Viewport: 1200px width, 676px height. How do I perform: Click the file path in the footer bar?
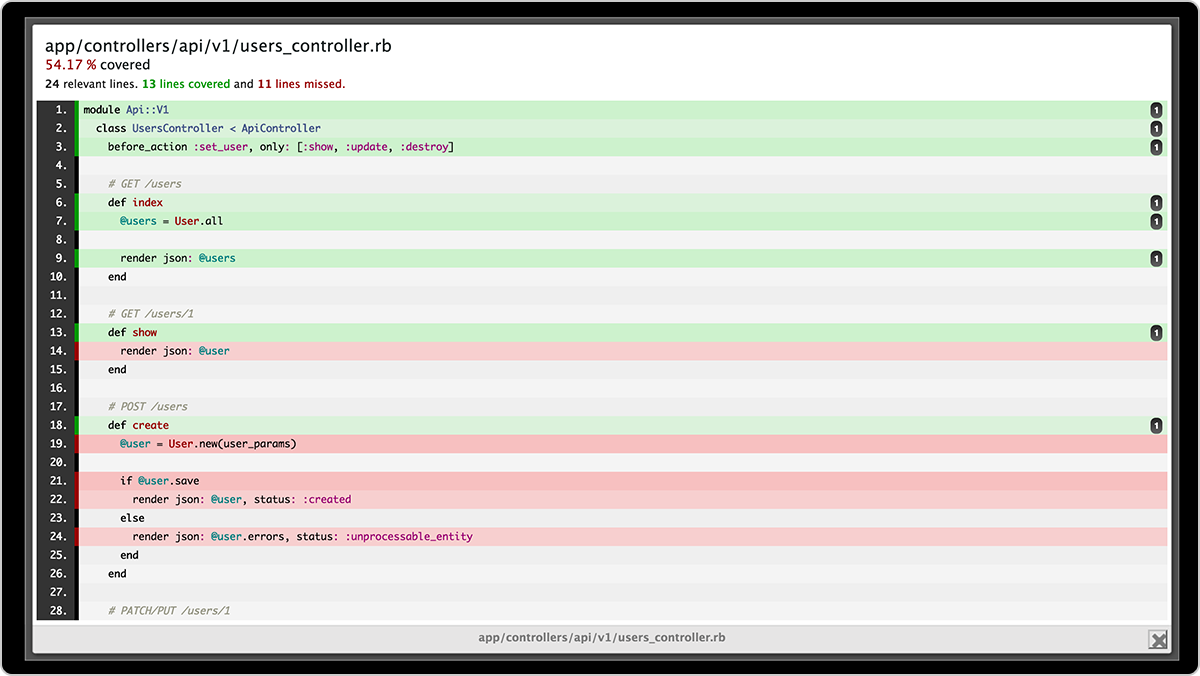[601, 637]
